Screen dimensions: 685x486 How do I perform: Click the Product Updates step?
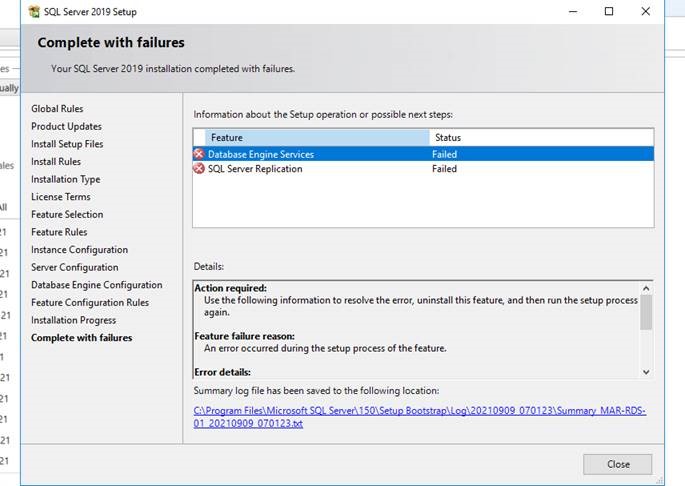click(x=66, y=126)
